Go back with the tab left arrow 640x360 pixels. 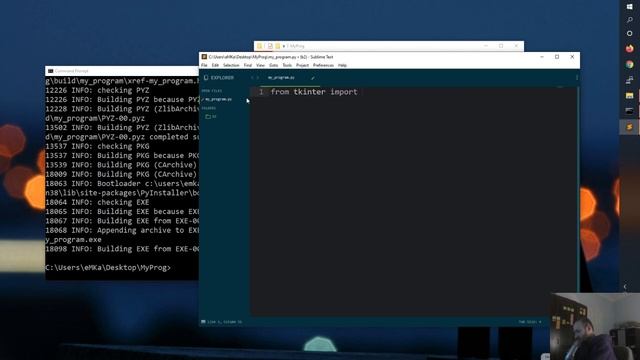coord(252,78)
